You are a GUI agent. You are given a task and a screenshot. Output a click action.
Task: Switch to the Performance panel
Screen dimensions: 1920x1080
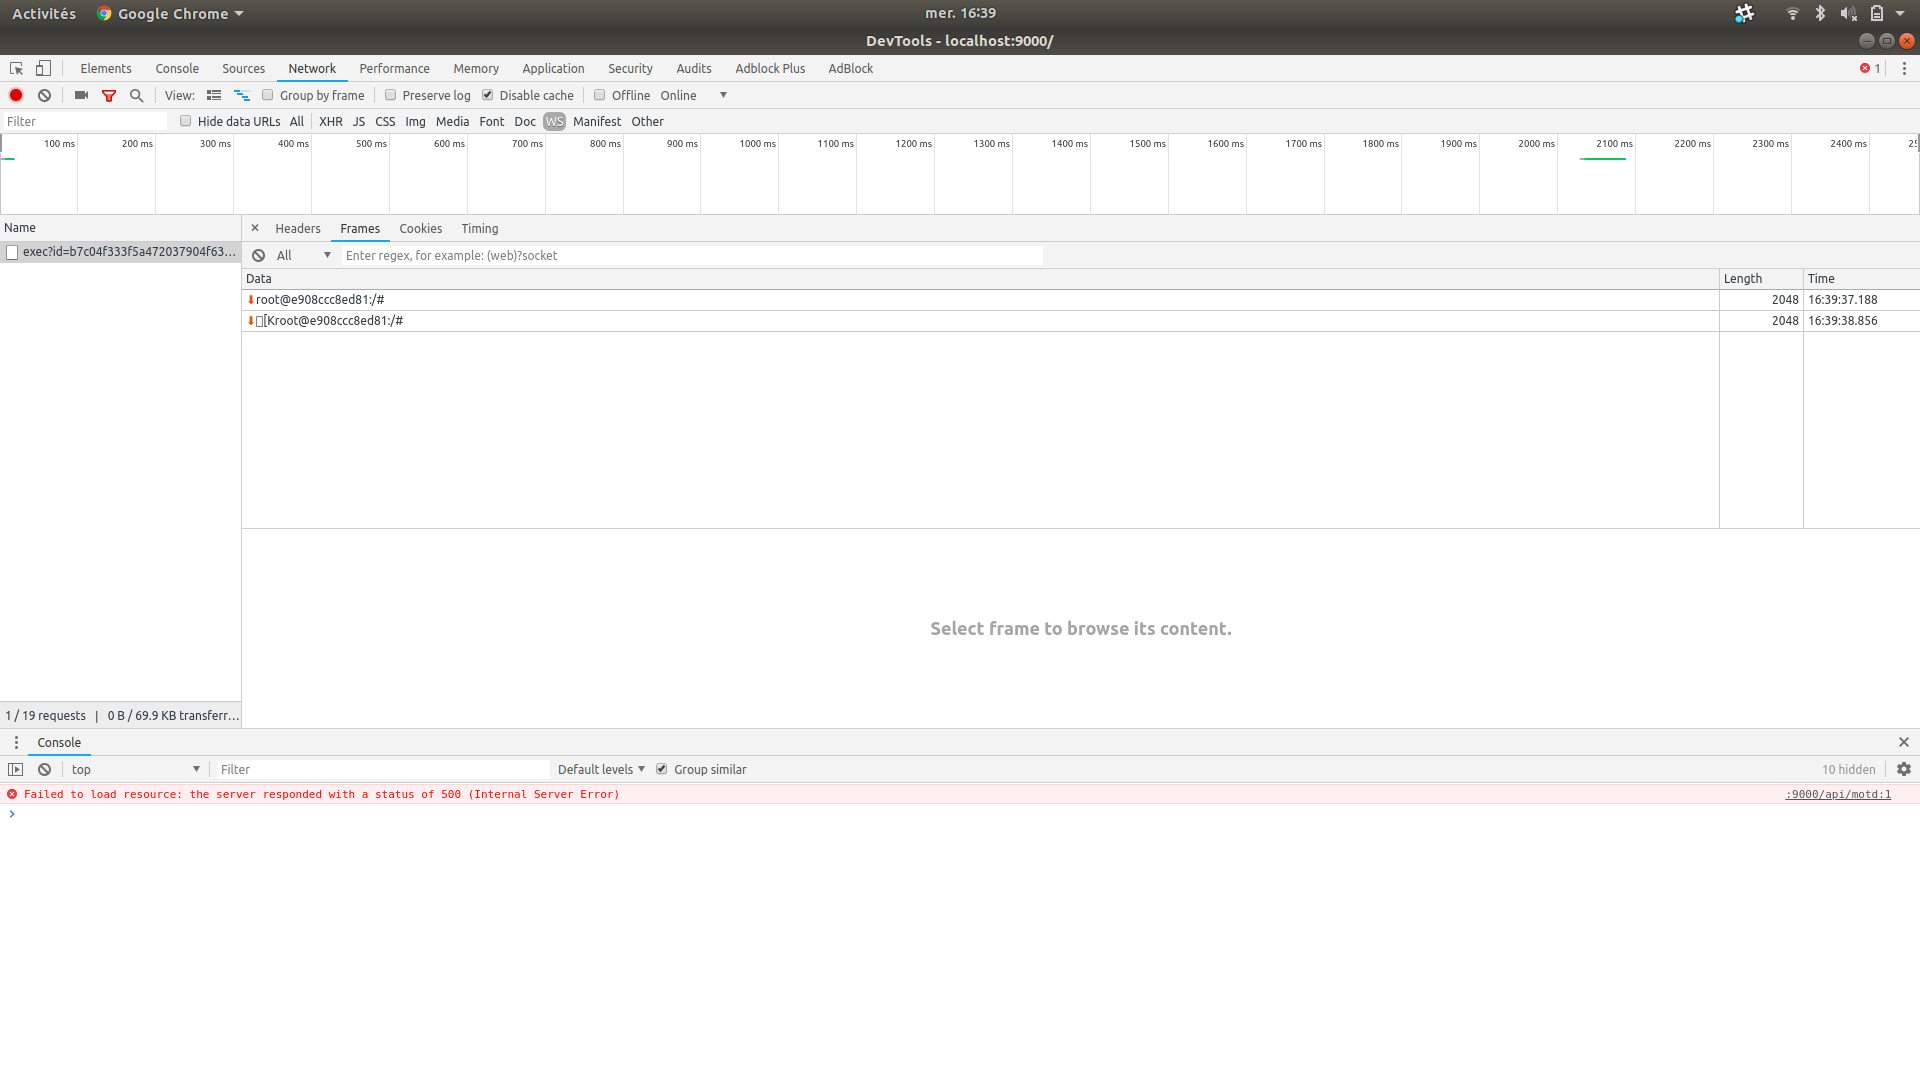[394, 68]
